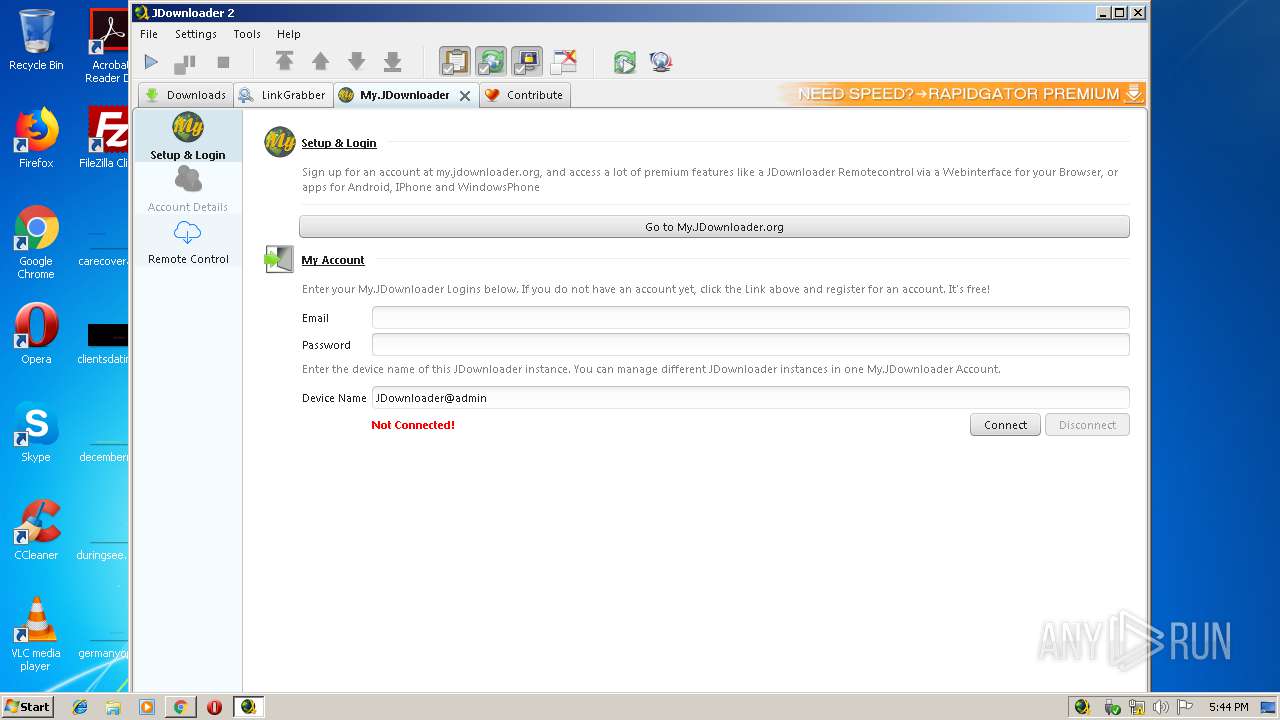Click Go to My.JDownloader.org button

coord(714,227)
